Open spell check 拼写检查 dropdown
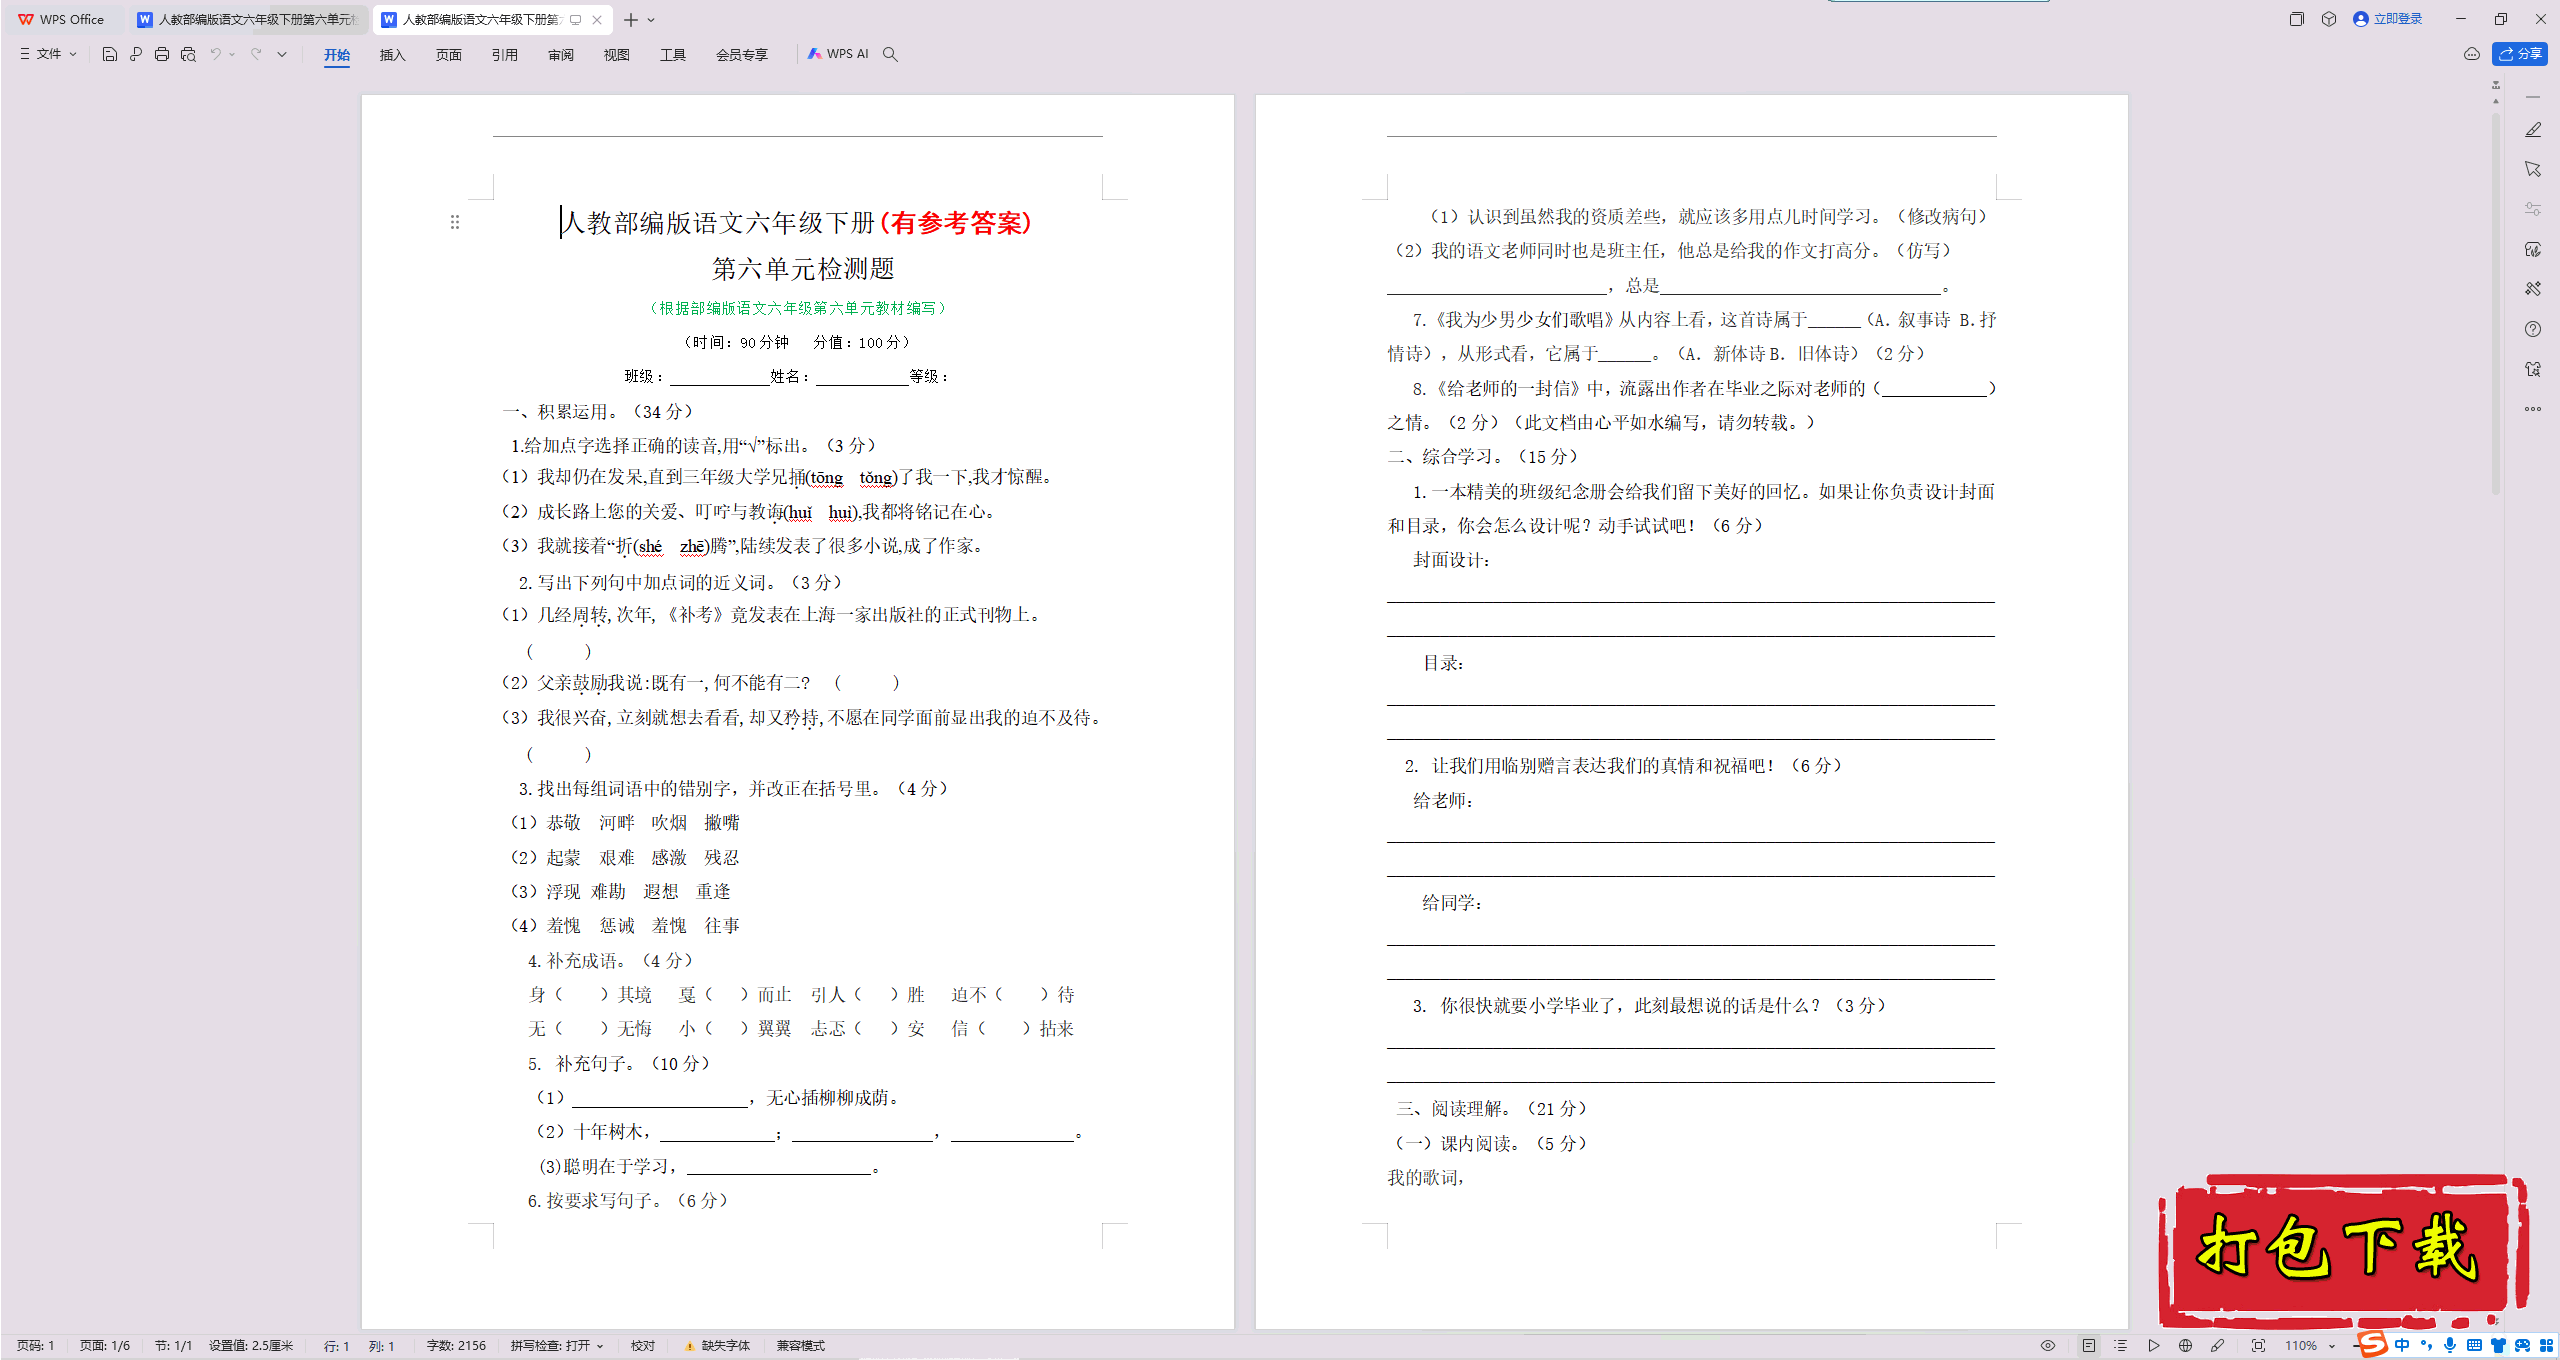Screen dimensions: 2560x1360 (x=557, y=1346)
